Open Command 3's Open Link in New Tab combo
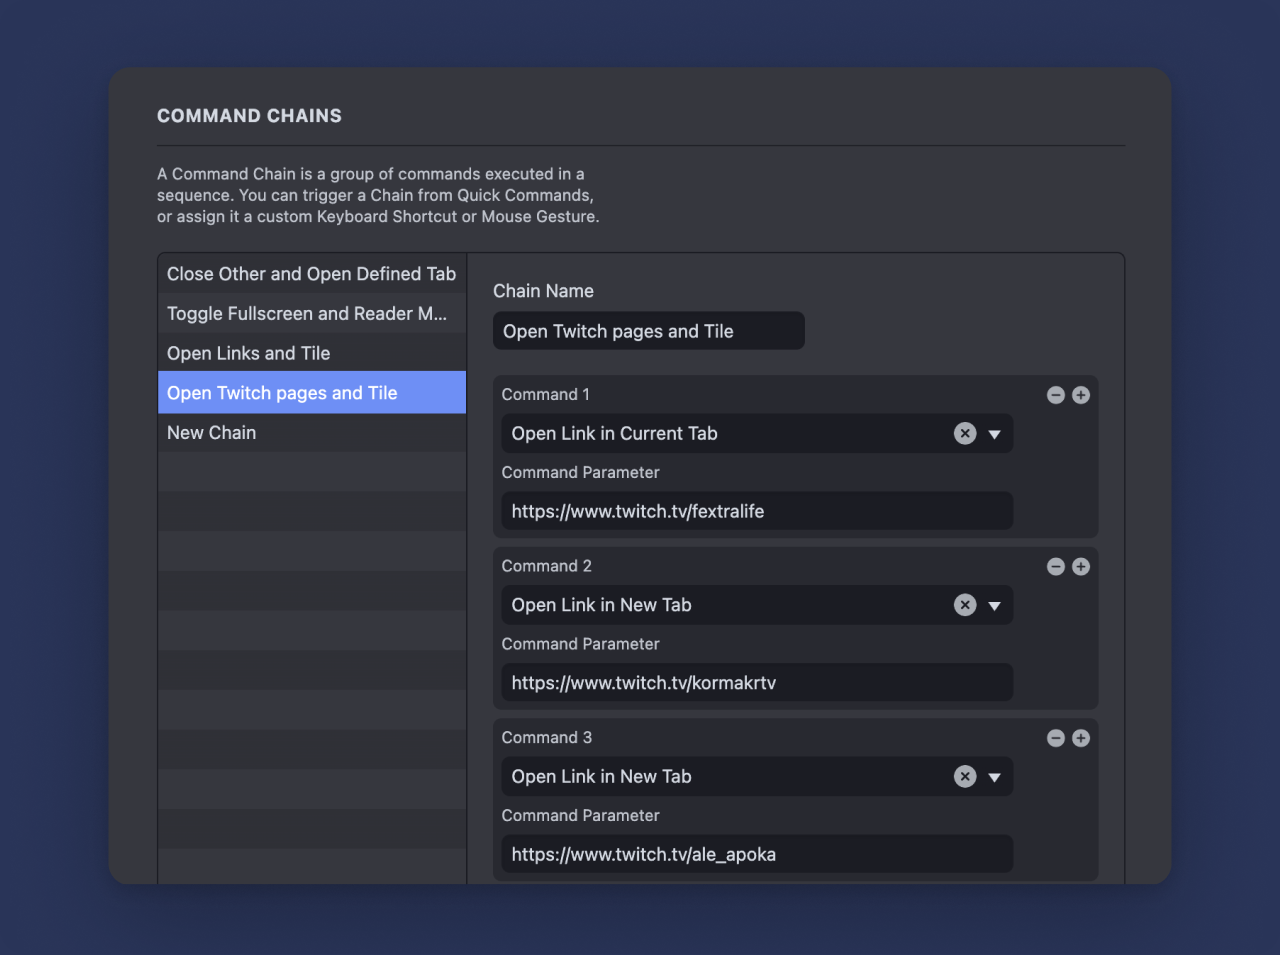The image size is (1280, 955). click(757, 777)
